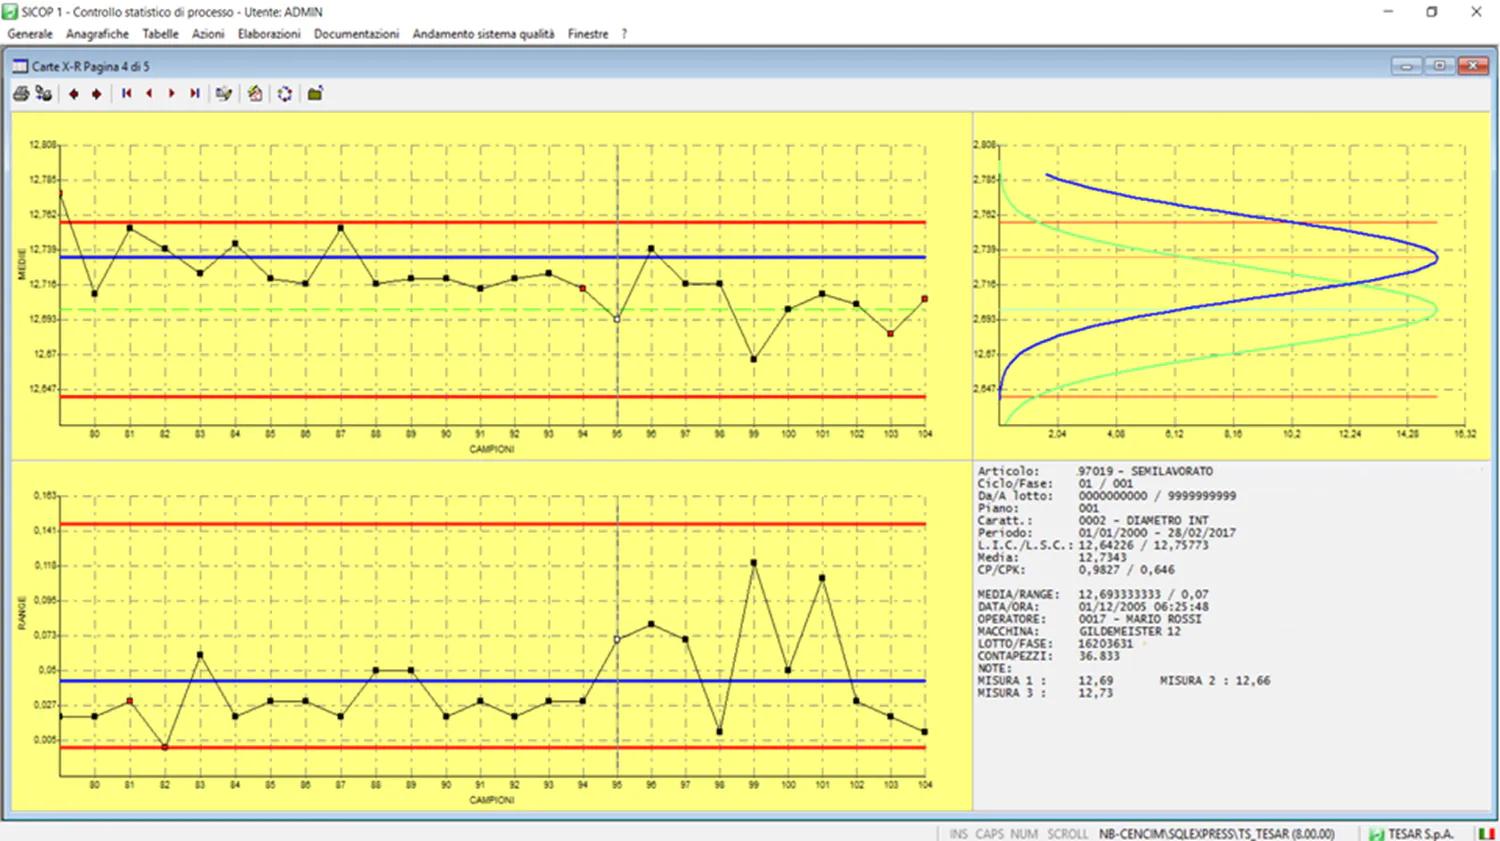
Task: Click the green distribution curve peak
Action: pyautogui.click(x=1435, y=310)
